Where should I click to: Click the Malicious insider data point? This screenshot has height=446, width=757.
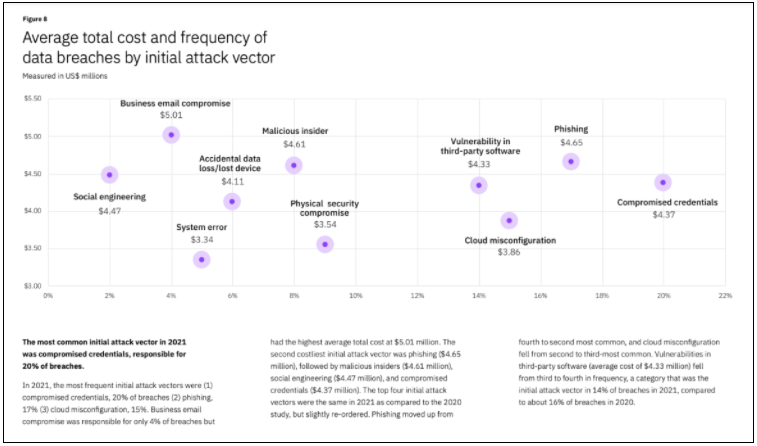293,165
